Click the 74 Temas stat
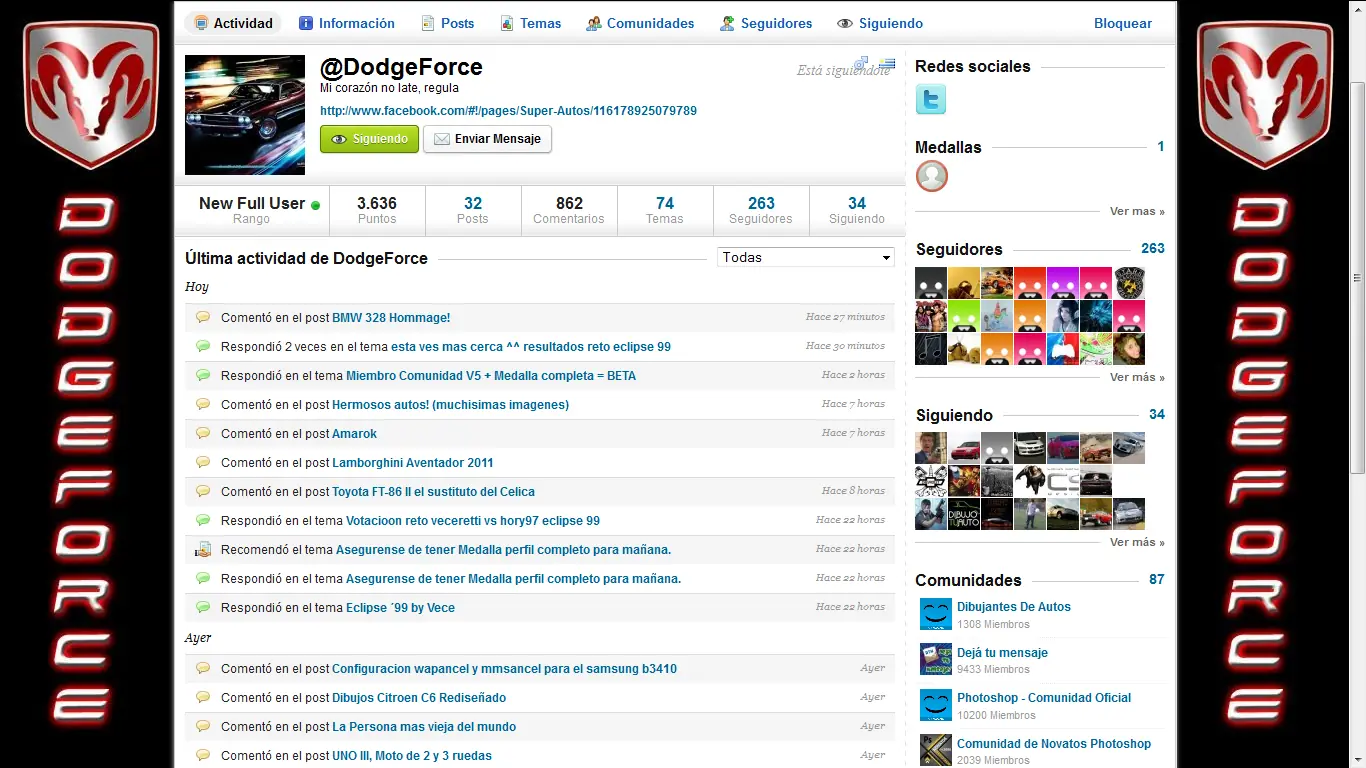The image size is (1366, 768). (665, 210)
